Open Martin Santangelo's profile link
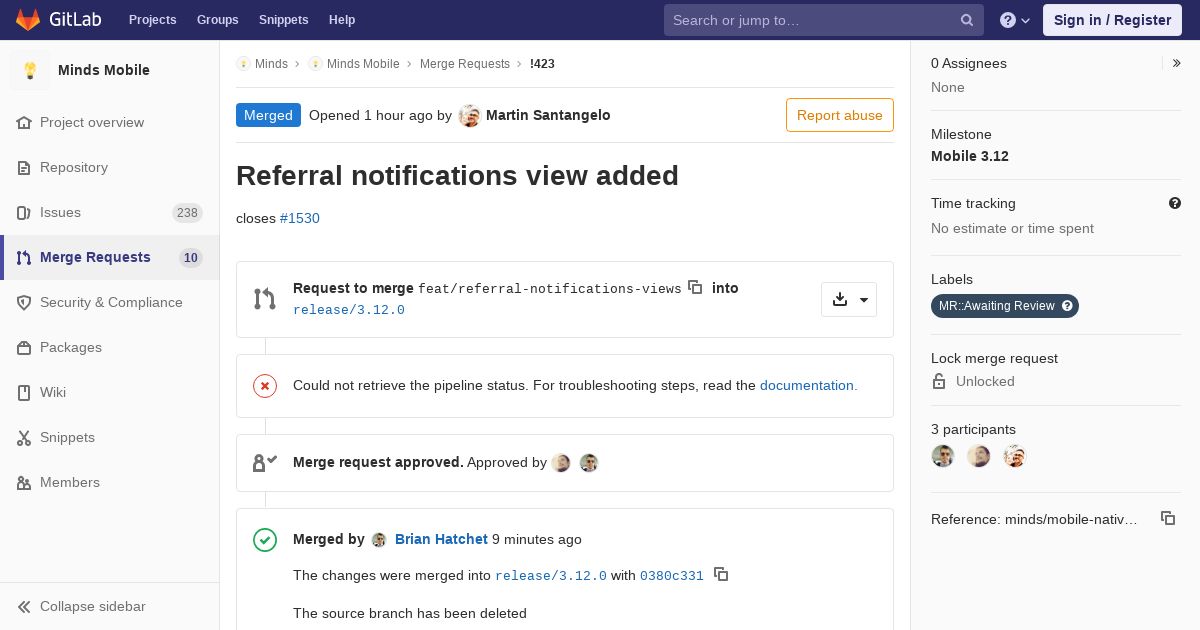1200x630 pixels. [x=548, y=115]
